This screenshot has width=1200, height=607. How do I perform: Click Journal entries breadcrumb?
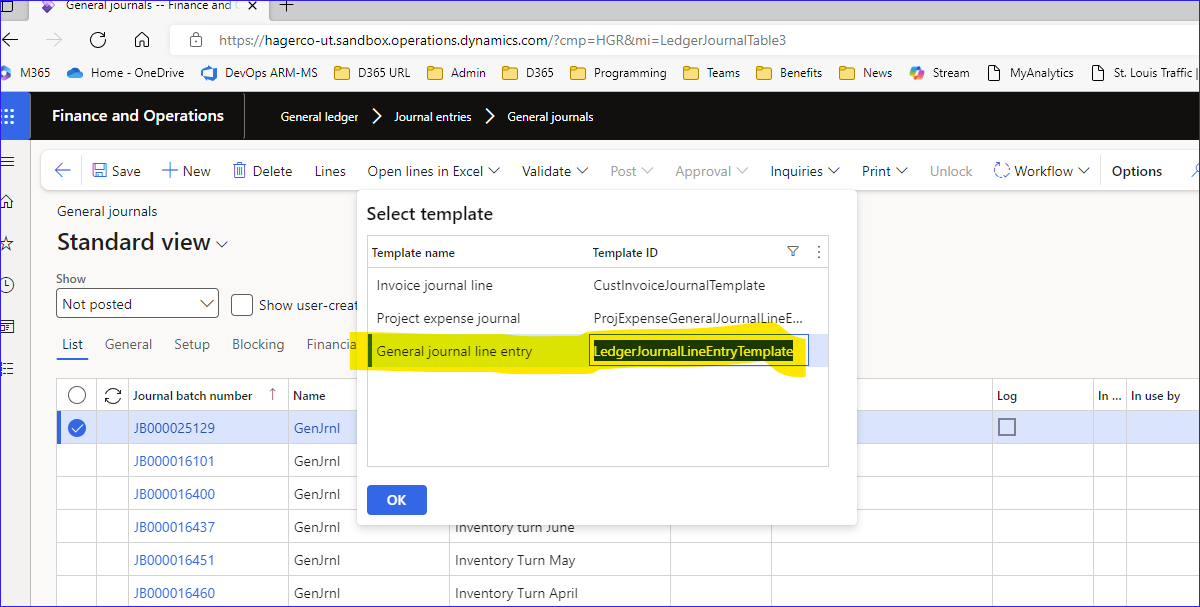pyautogui.click(x=432, y=117)
